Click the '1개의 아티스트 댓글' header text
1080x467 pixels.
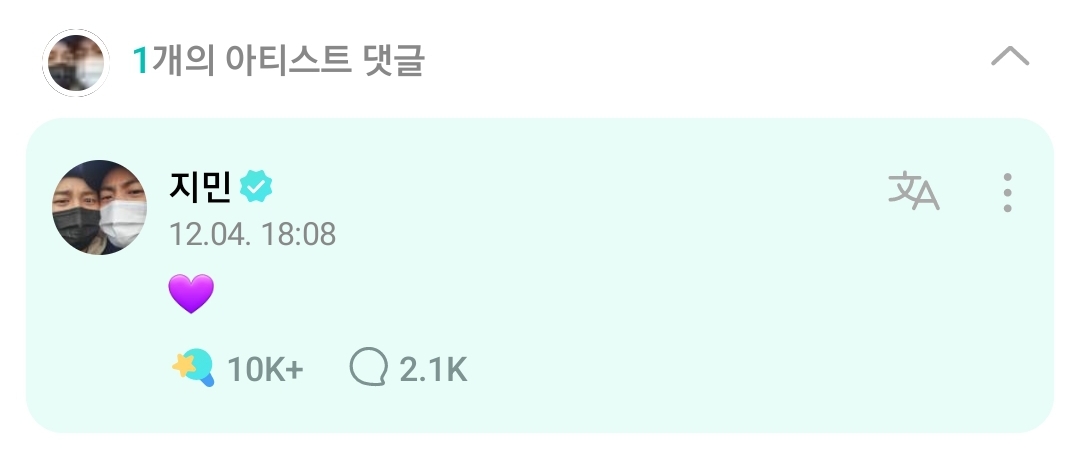point(278,61)
